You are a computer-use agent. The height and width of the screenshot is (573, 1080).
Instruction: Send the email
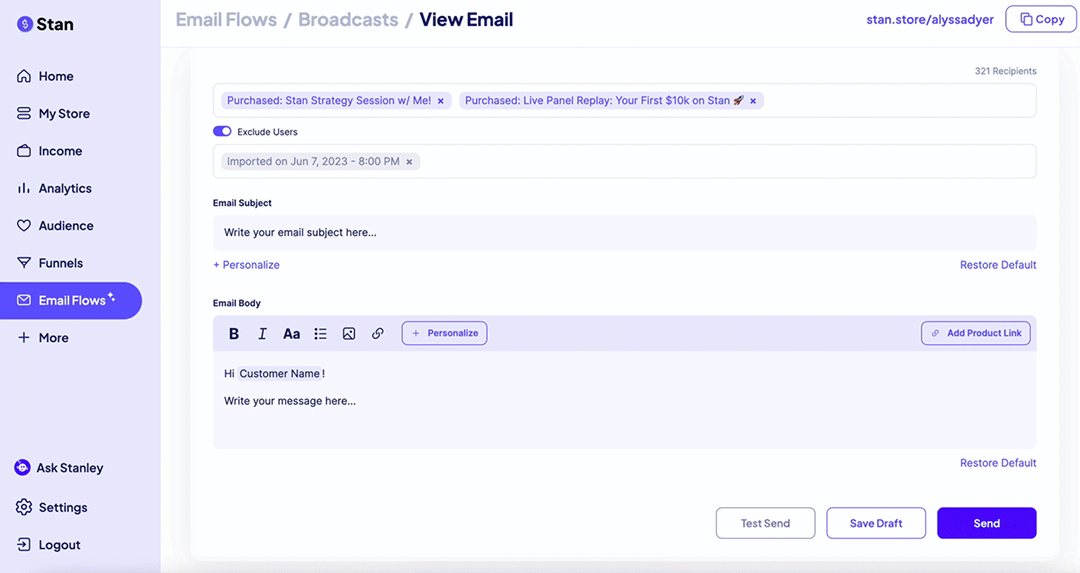coord(986,523)
